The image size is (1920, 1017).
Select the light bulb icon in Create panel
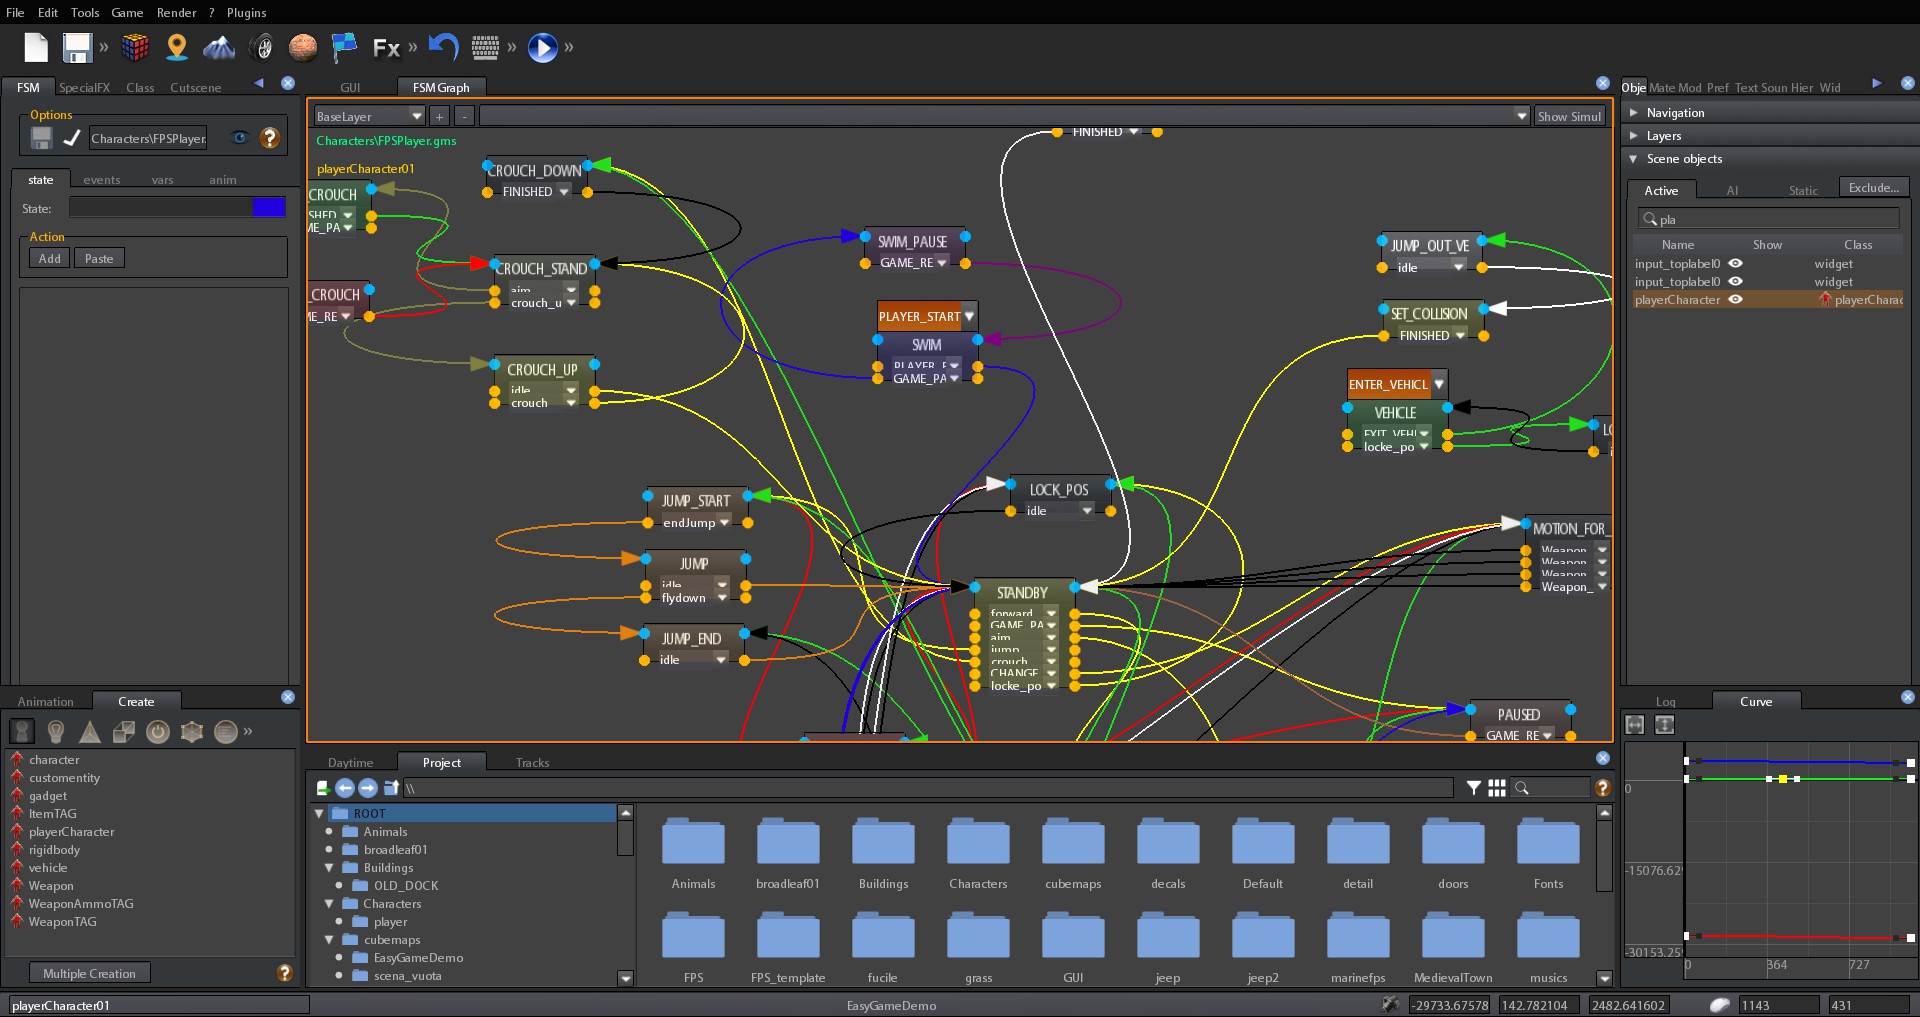coord(56,731)
